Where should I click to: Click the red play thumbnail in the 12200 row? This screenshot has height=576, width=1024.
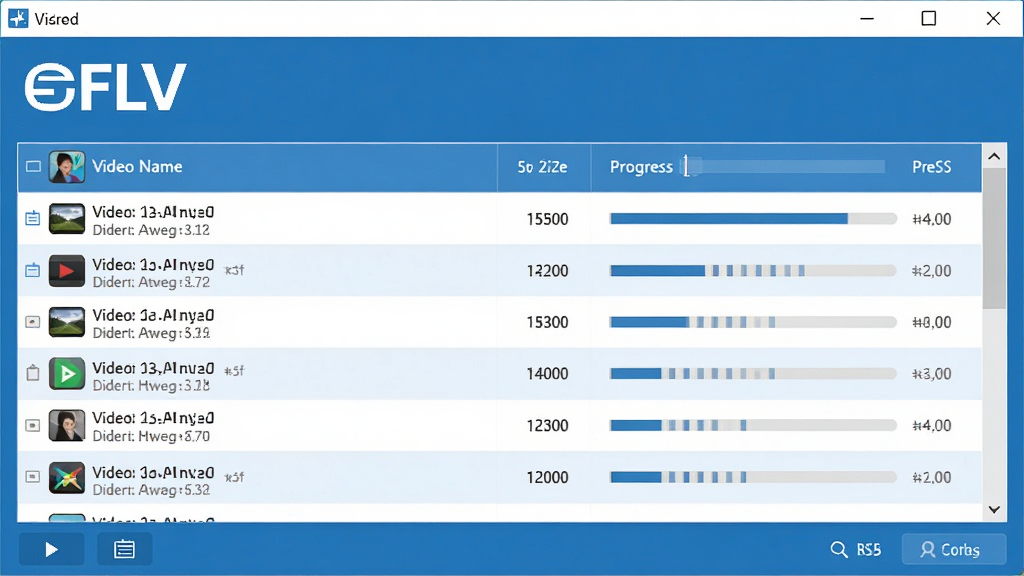(67, 270)
